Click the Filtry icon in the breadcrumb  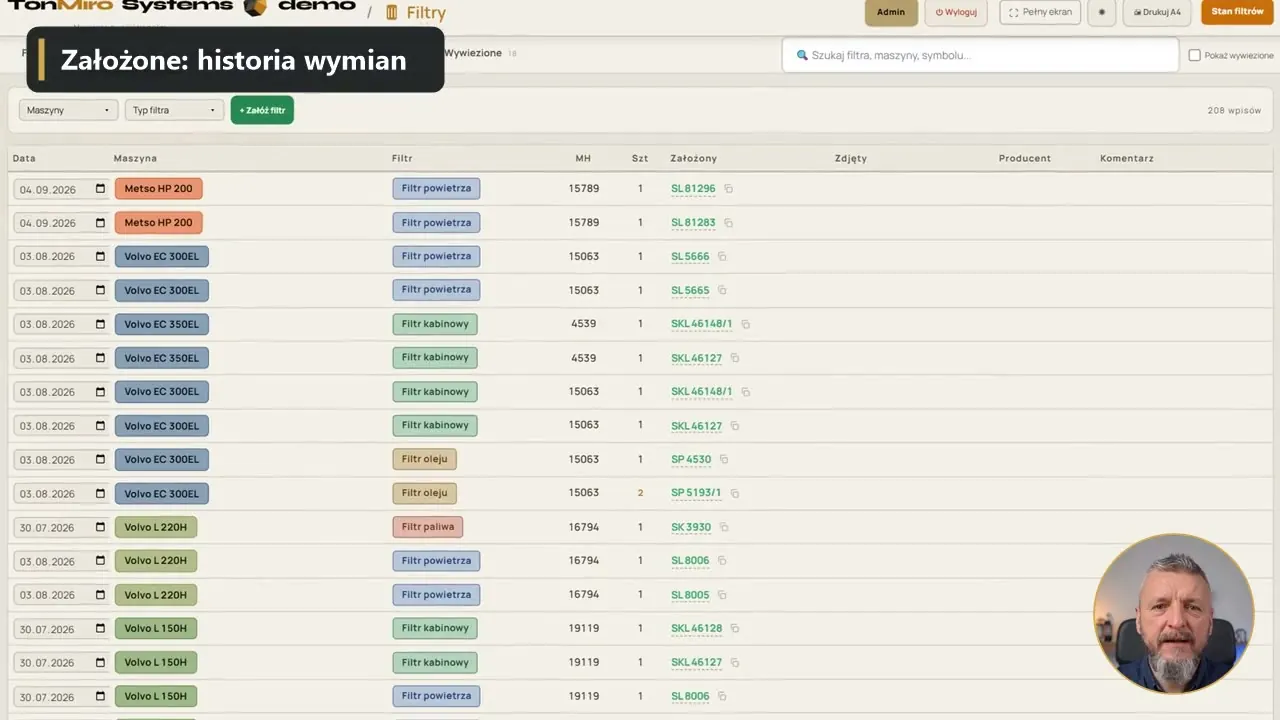(391, 13)
